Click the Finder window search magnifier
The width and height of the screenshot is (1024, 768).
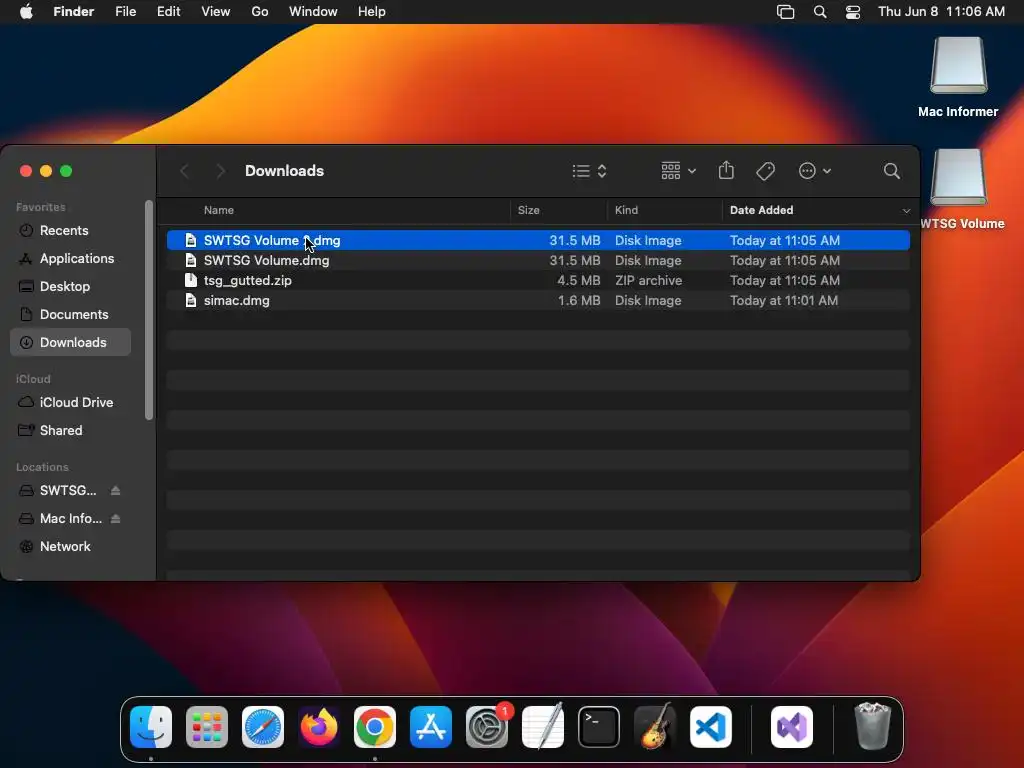click(x=891, y=171)
